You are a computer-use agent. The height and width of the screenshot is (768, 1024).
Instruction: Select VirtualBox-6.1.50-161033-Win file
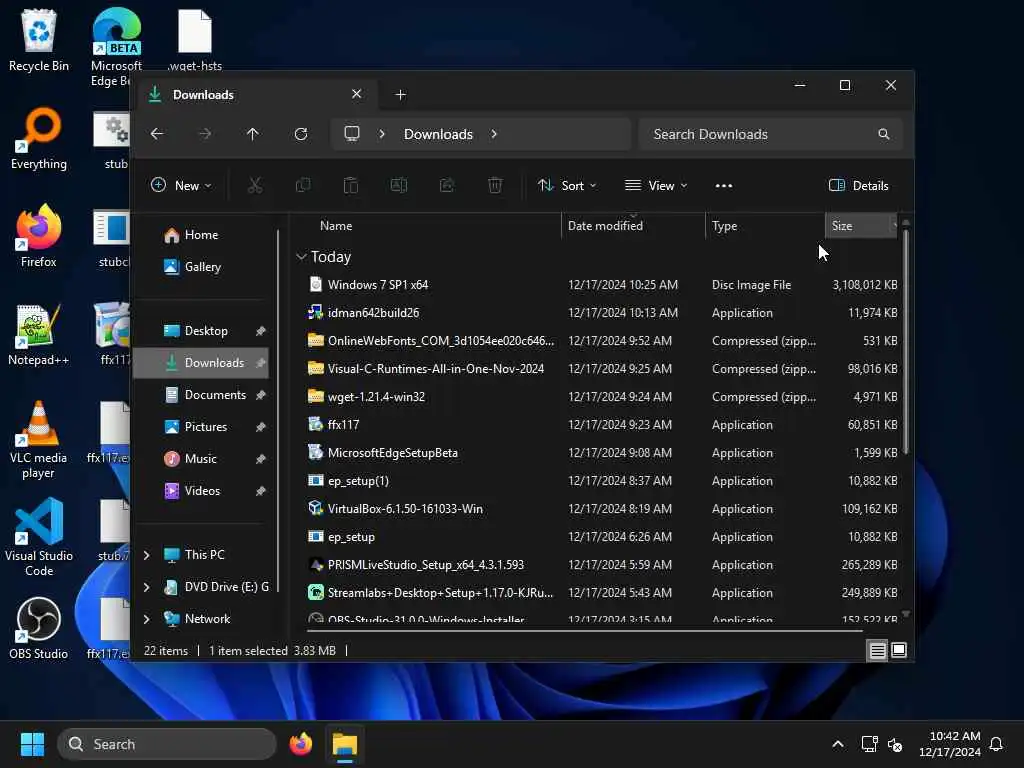pos(601,509)
